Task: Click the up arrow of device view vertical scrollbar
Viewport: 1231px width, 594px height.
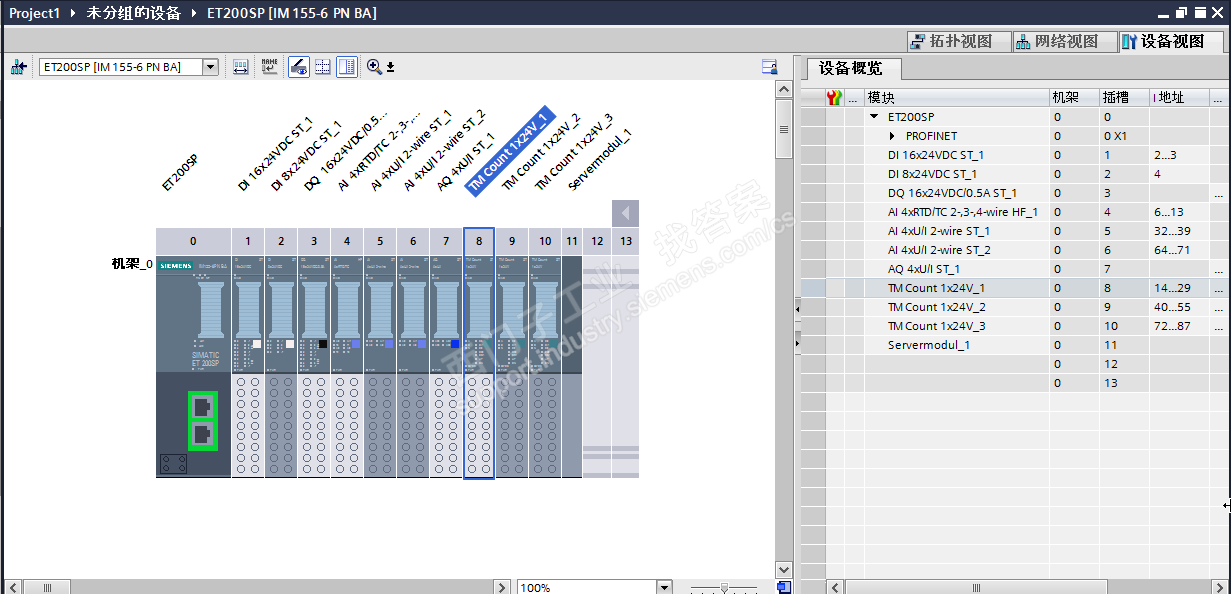Action: [784, 89]
